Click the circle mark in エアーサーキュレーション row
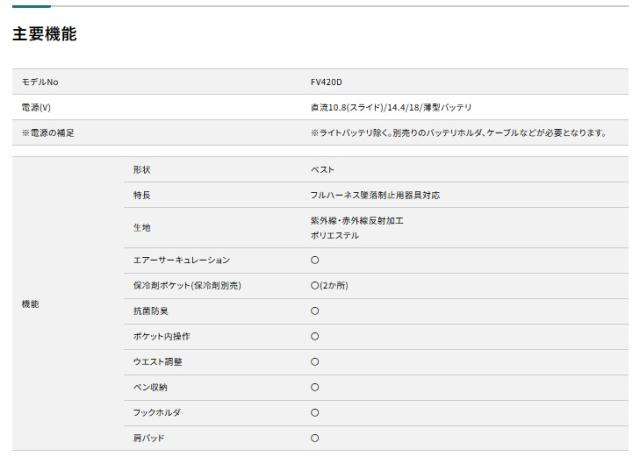The height and width of the screenshot is (457, 640). tap(315, 260)
